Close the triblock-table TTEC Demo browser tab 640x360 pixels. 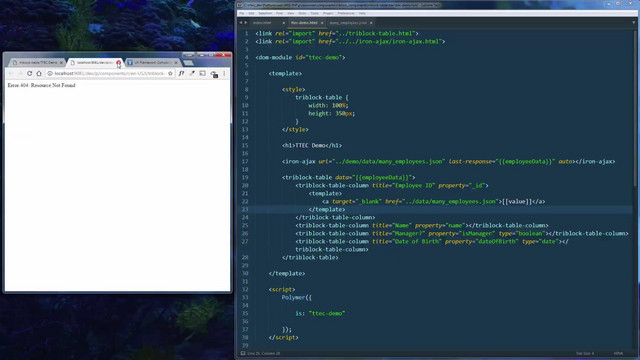tap(61, 62)
